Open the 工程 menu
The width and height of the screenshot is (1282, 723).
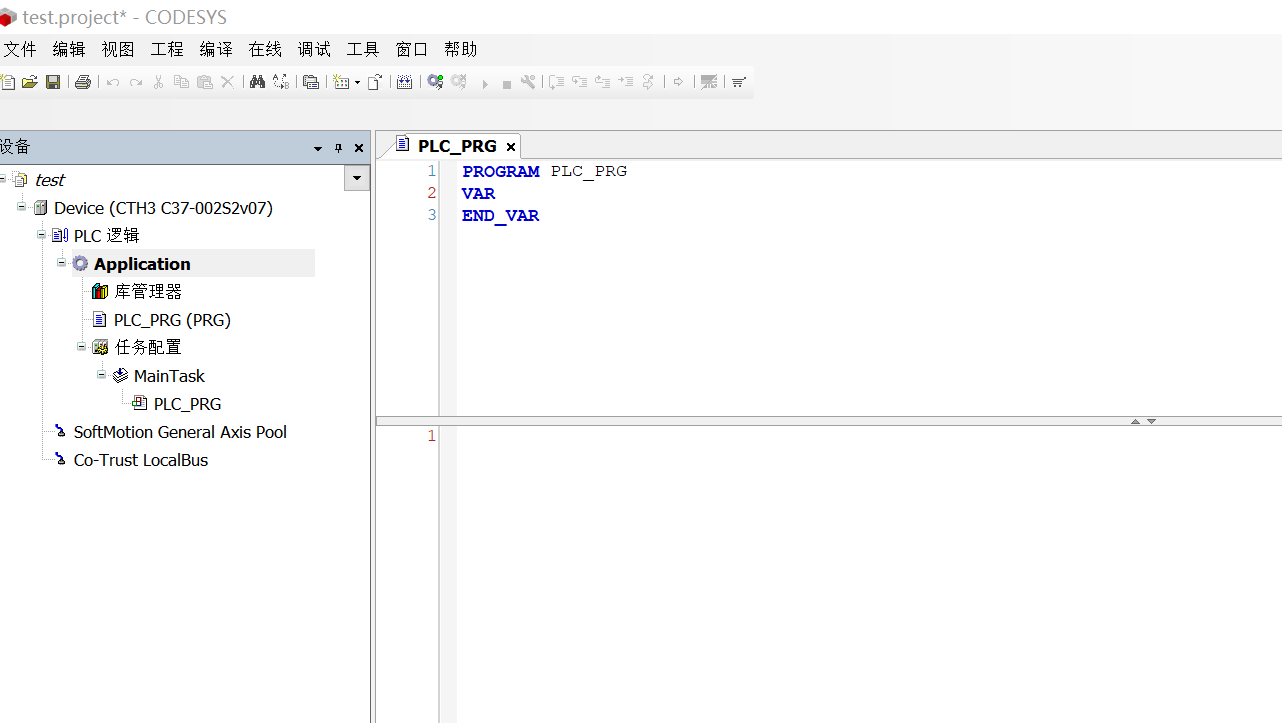(x=166, y=48)
